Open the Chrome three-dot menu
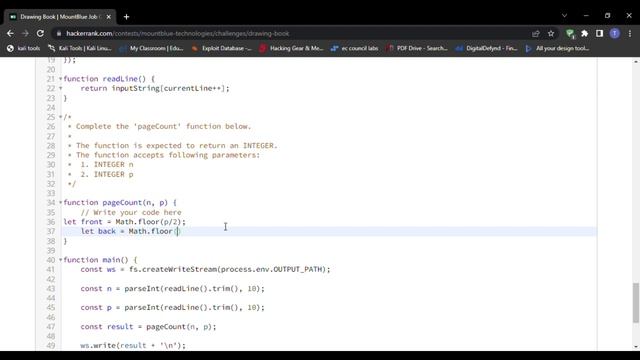640x360 pixels. (630, 33)
